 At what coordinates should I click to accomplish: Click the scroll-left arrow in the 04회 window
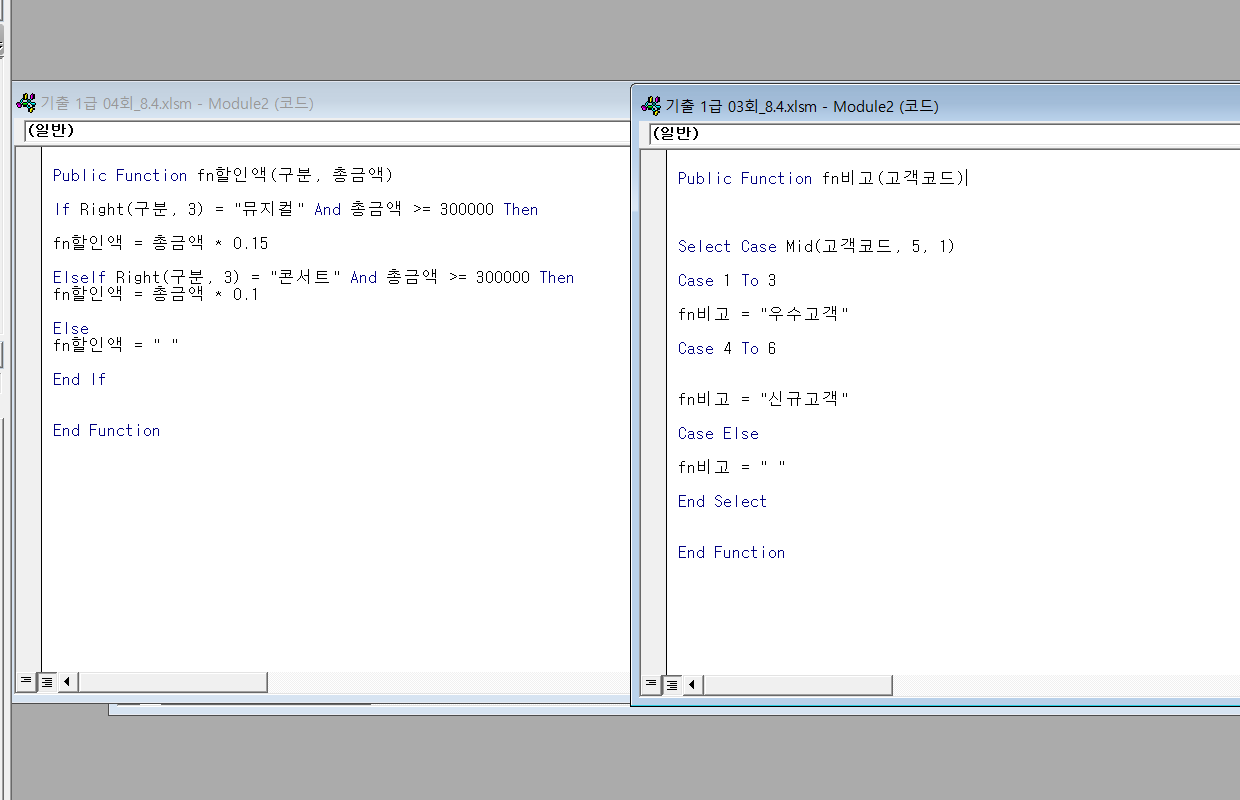(x=67, y=682)
